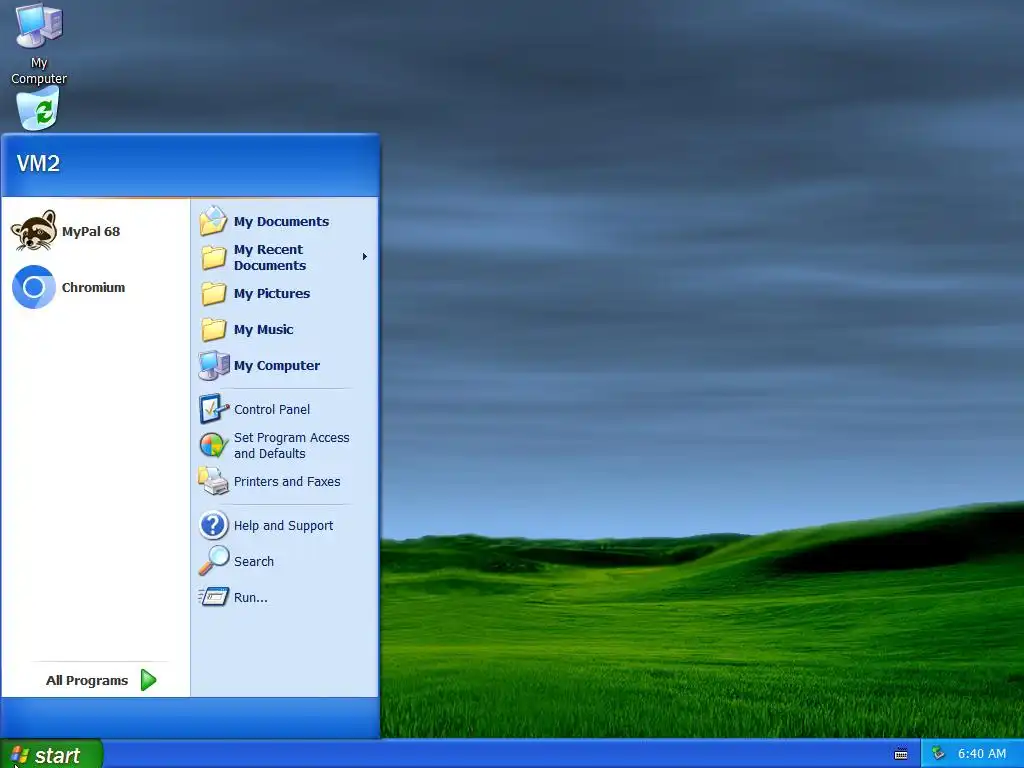Open the Printers and Faxes entry

click(287, 481)
